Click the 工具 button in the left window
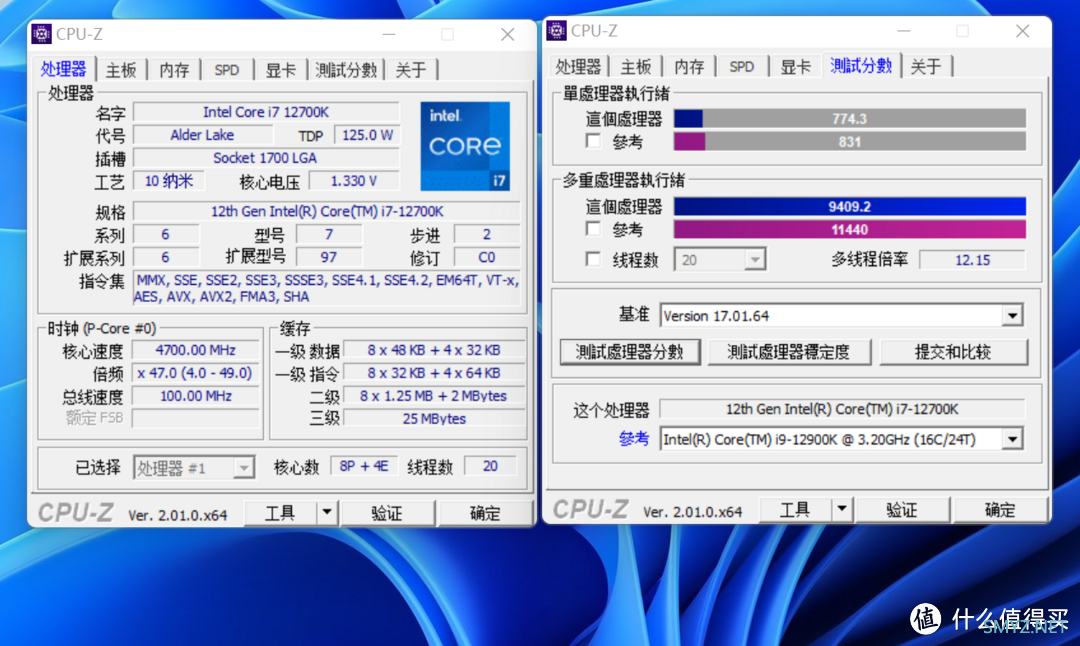The height and width of the screenshot is (646, 1080). 280,512
